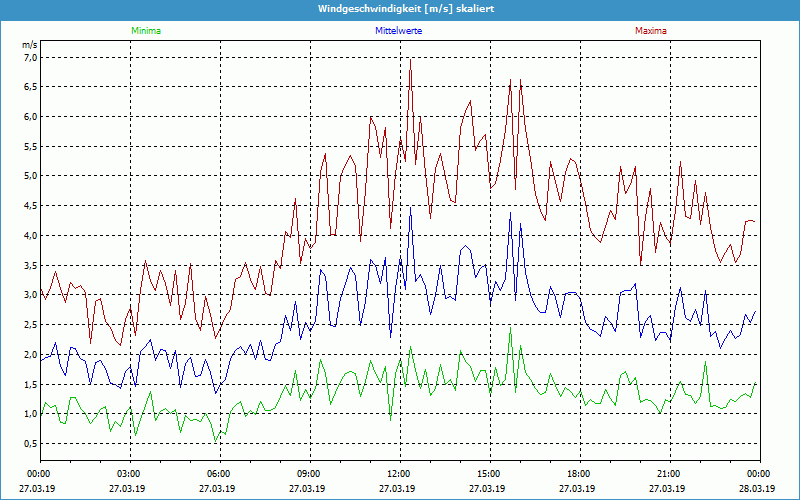
Task: Select the blue Mittelwerte legend label
Action: pyautogui.click(x=398, y=31)
